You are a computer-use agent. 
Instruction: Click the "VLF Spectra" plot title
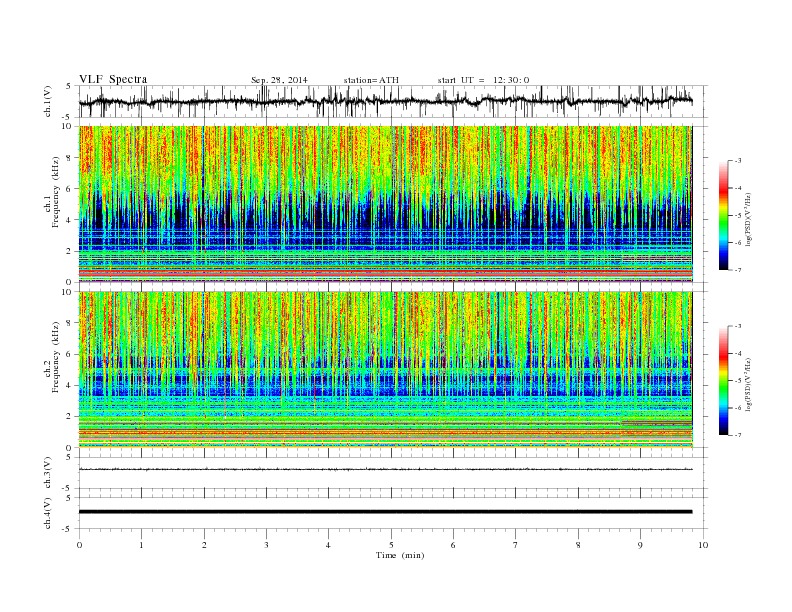113,79
